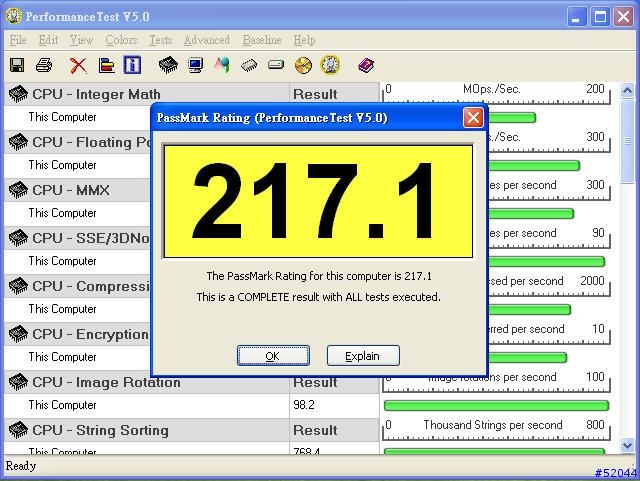Close the PassMark Rating dialog

pos(473,118)
